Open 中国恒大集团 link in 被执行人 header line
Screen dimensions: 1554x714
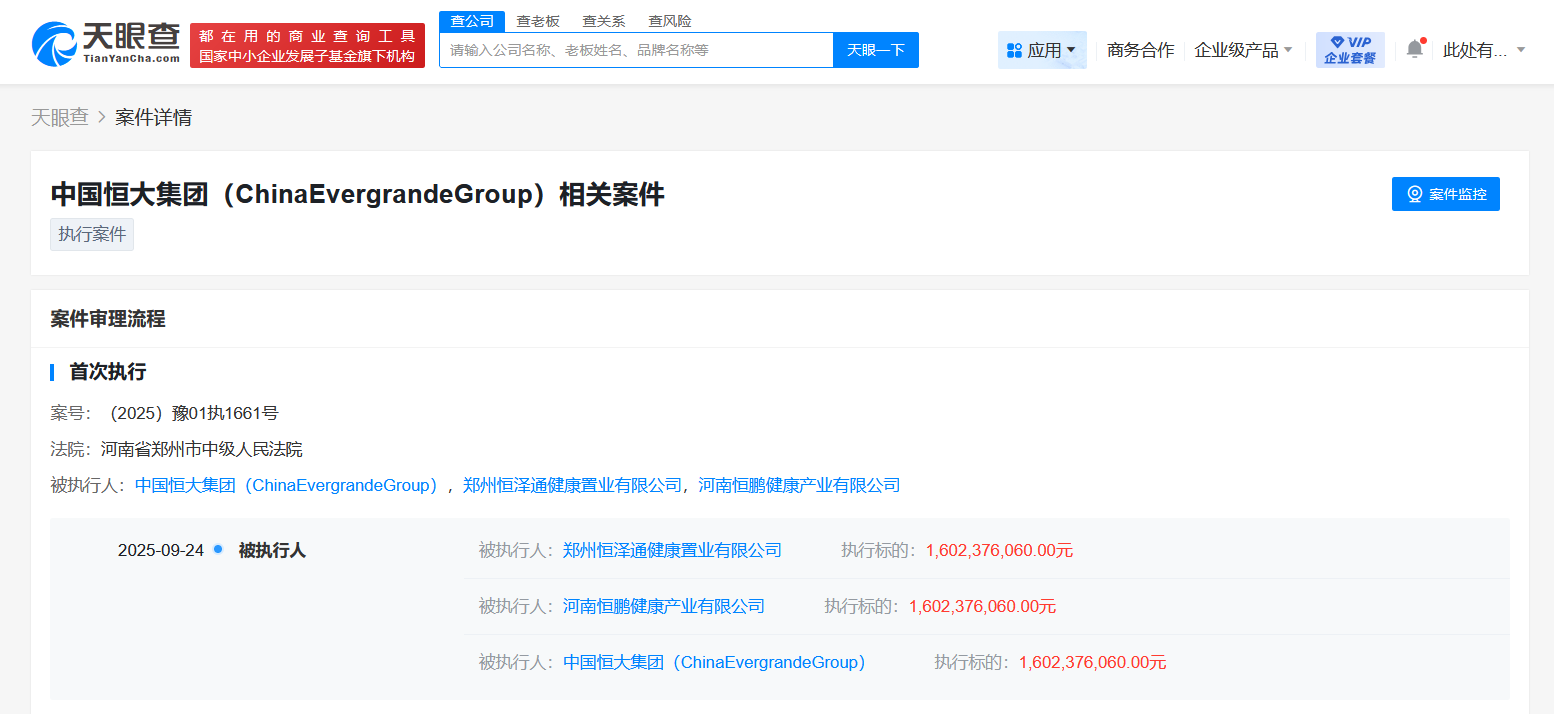287,486
